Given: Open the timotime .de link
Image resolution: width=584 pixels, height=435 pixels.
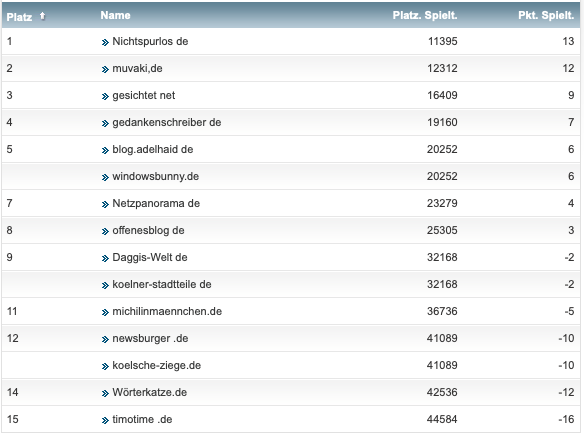Looking at the screenshot, I should point(142,419).
